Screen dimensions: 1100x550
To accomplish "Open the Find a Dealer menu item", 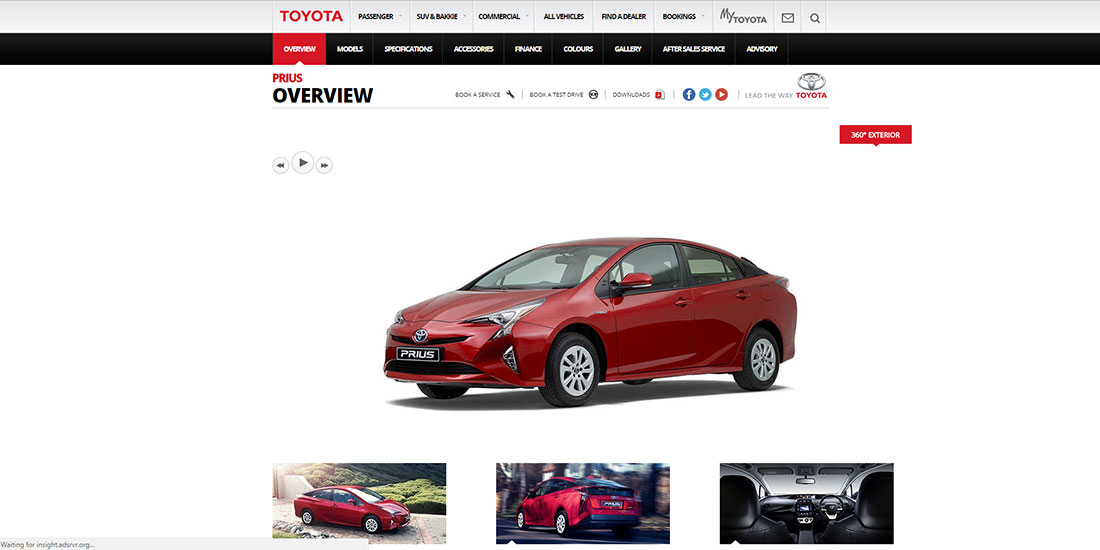I will point(624,17).
